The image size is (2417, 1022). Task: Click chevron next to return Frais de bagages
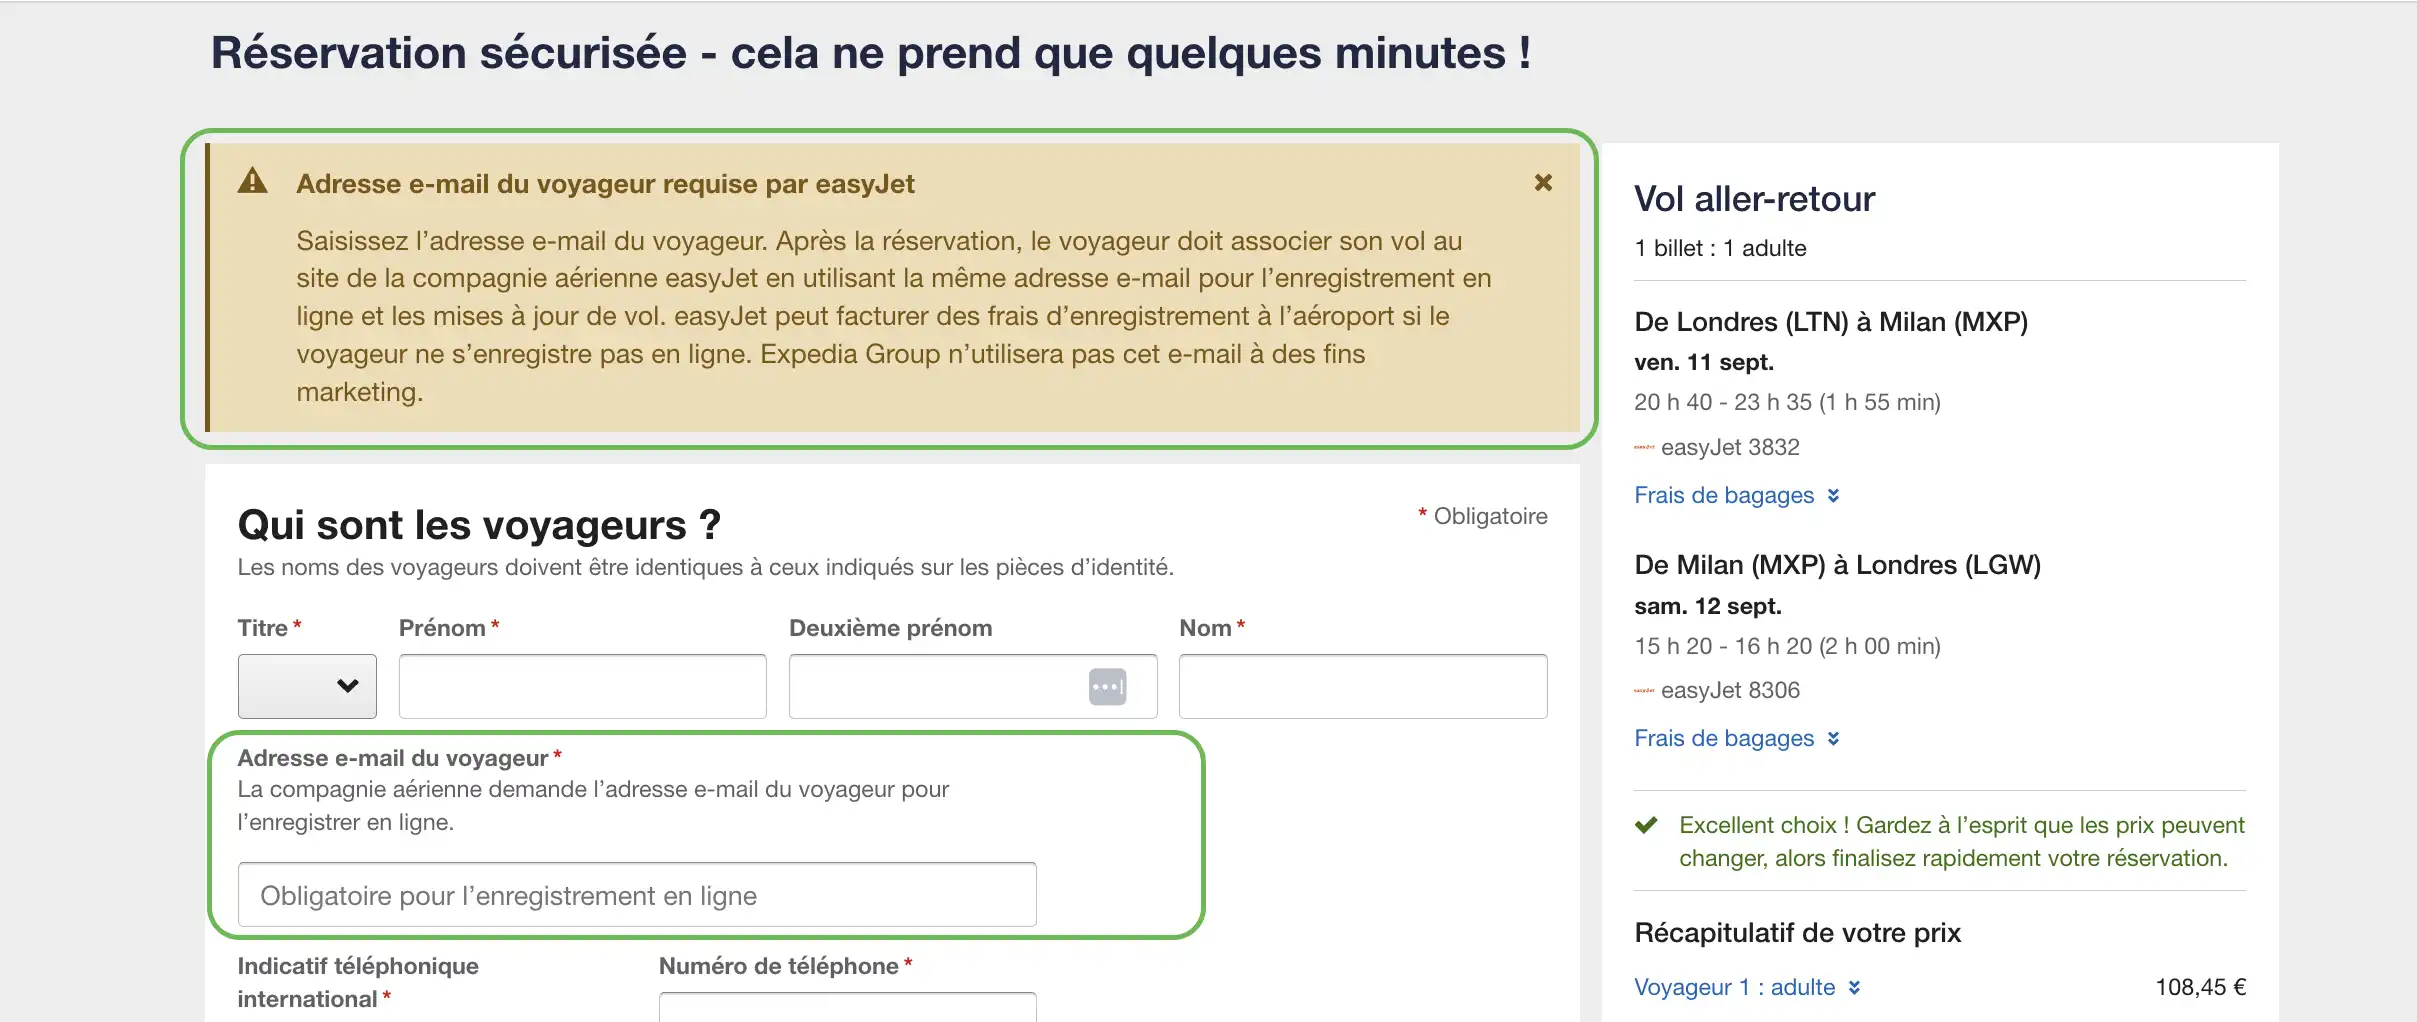[x=1833, y=739]
